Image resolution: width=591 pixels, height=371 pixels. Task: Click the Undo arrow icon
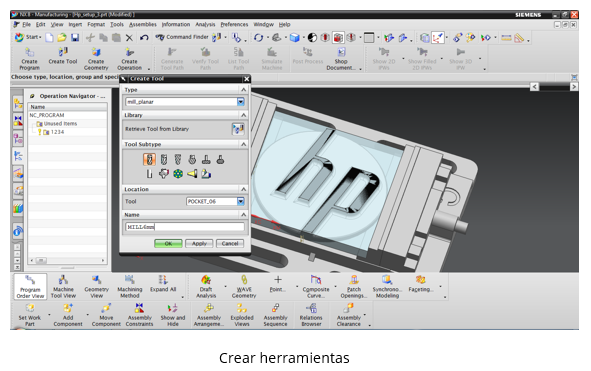(x=144, y=37)
